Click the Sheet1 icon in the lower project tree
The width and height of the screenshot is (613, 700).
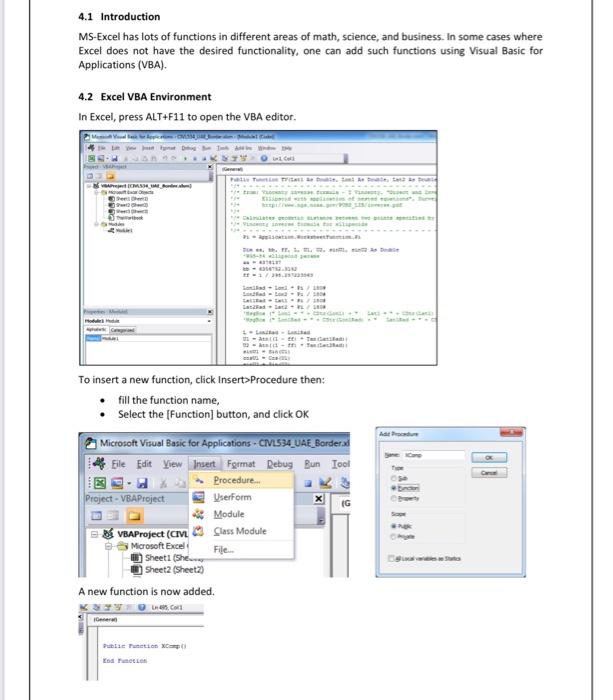tap(137, 558)
